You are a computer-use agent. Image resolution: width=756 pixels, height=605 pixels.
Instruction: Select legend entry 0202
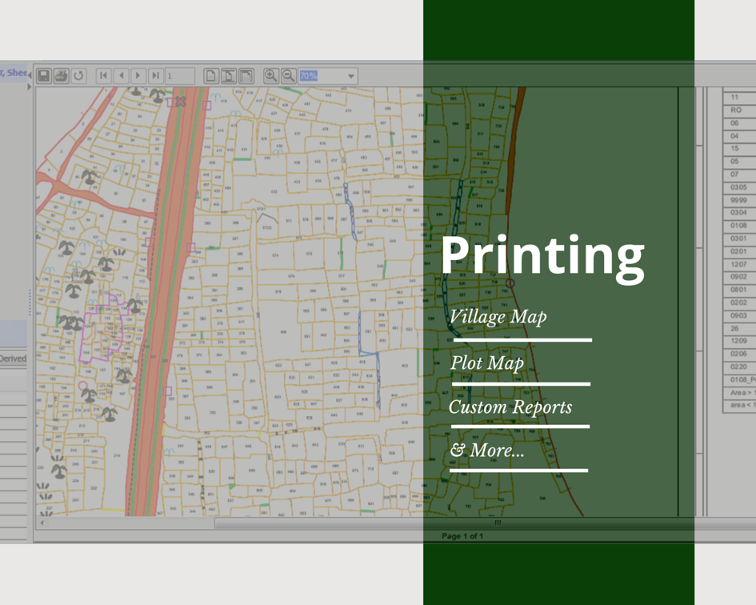point(738,303)
